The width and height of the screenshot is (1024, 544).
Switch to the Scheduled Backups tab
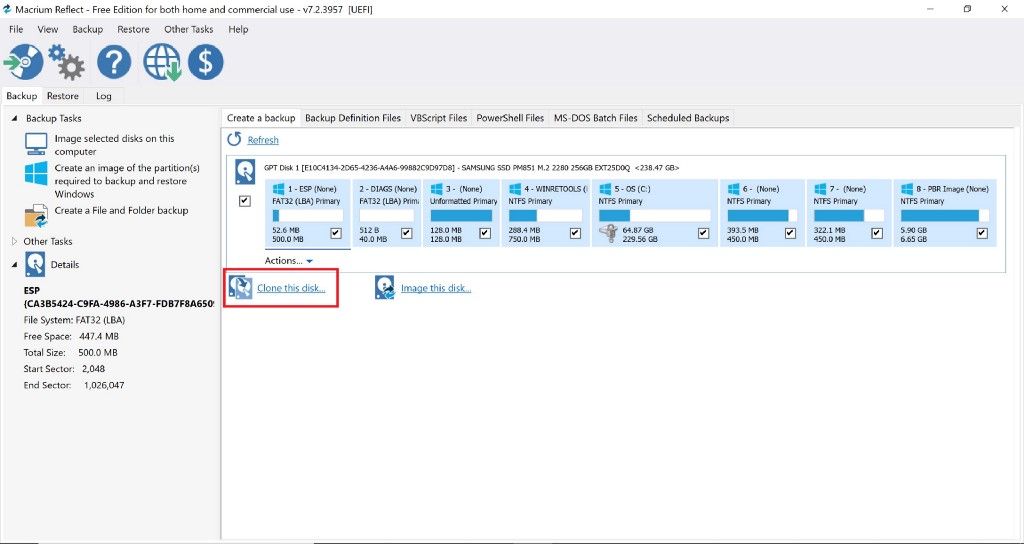point(688,118)
